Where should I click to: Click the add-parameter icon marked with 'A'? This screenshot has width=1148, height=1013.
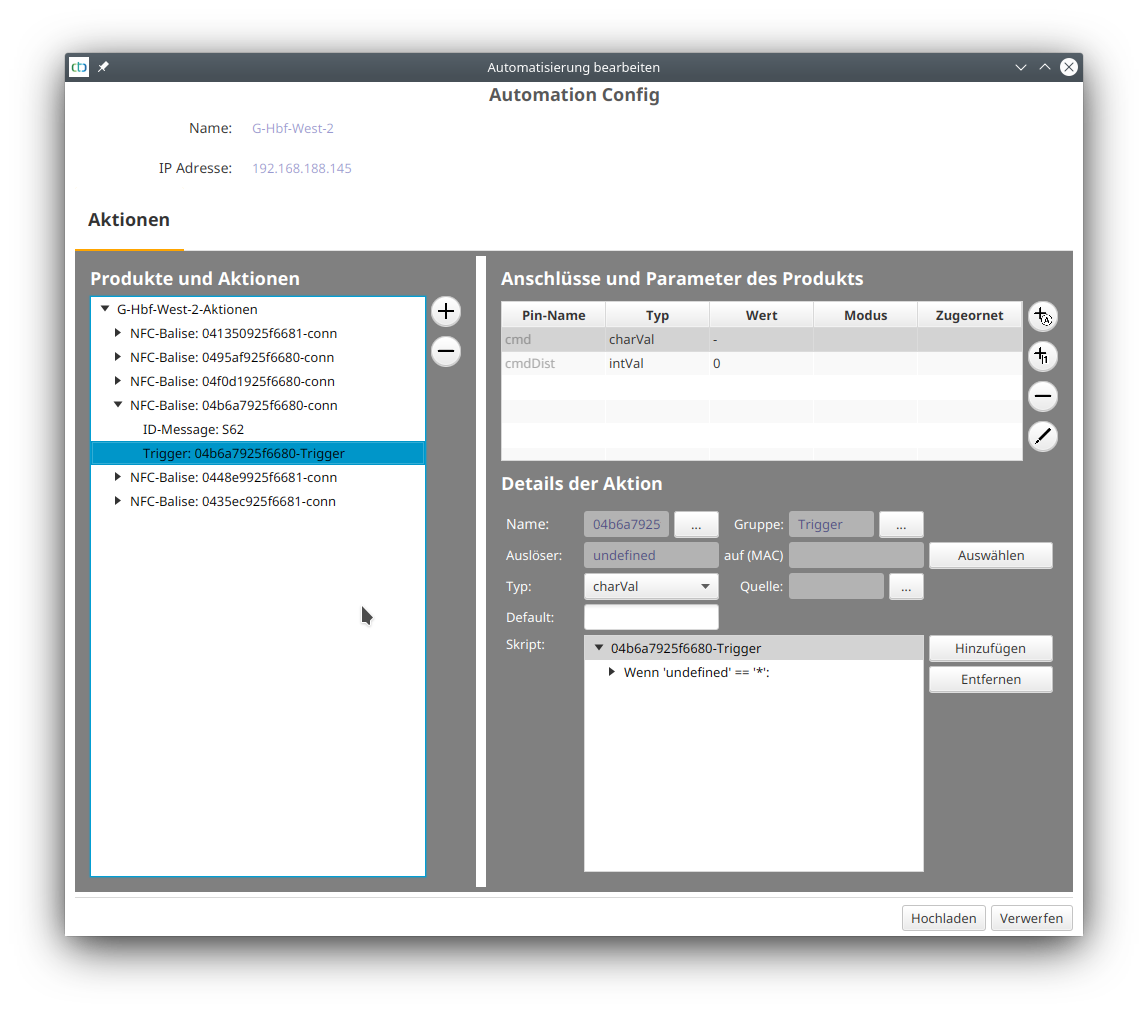tap(1042, 316)
